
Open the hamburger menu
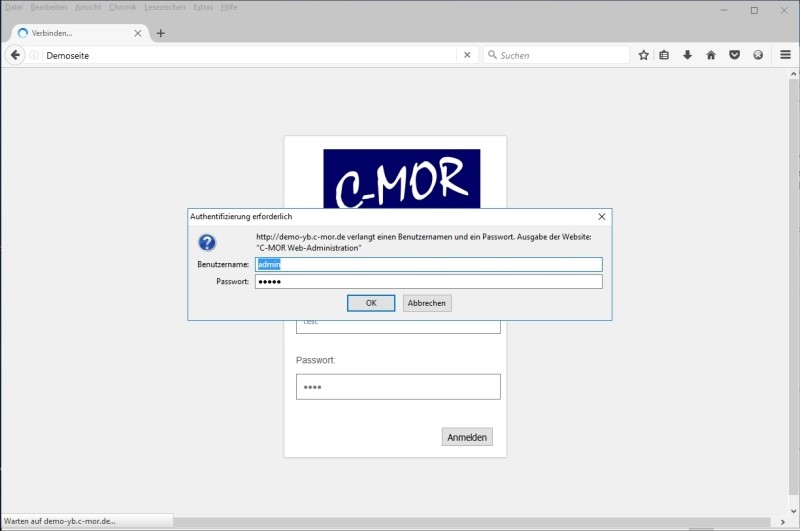[x=785, y=55]
